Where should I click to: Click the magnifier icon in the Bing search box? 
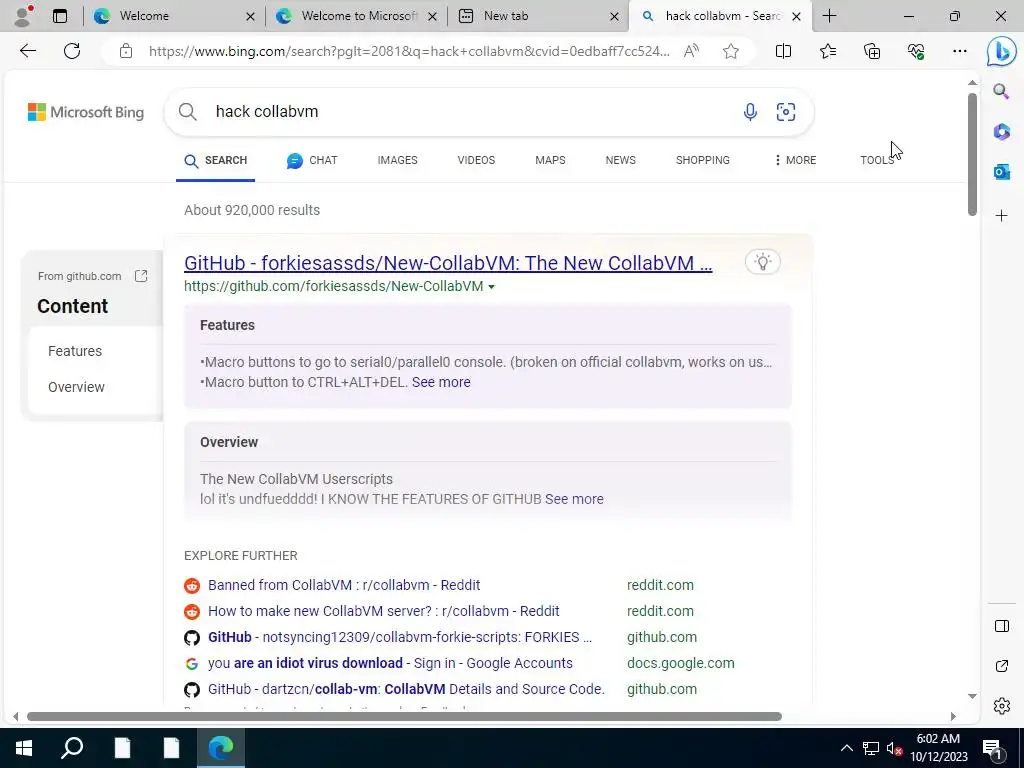pyautogui.click(x=187, y=112)
